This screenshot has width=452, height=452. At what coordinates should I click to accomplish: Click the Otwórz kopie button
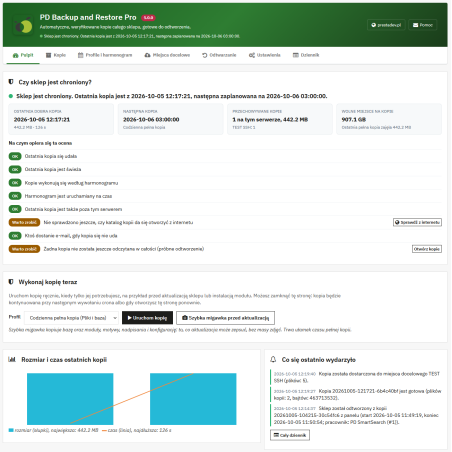[427, 249]
